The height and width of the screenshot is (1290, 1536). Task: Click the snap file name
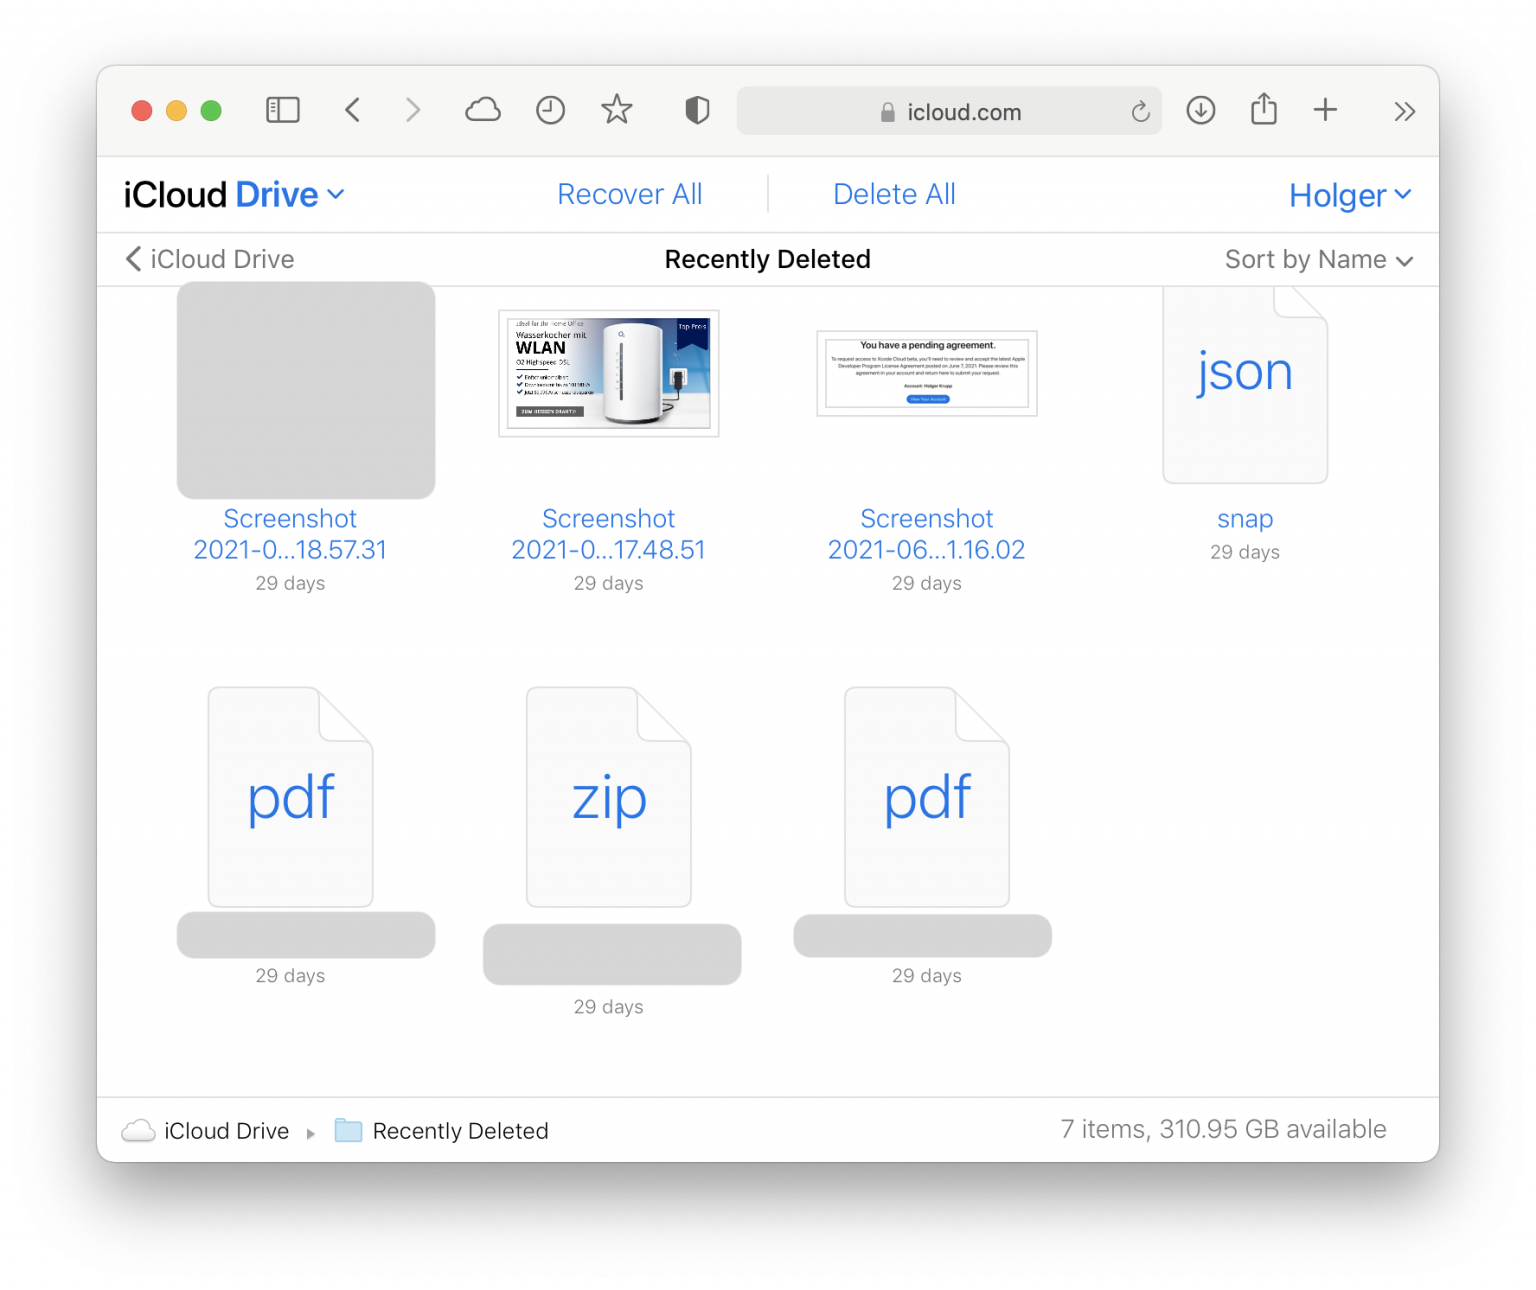pos(1245,519)
